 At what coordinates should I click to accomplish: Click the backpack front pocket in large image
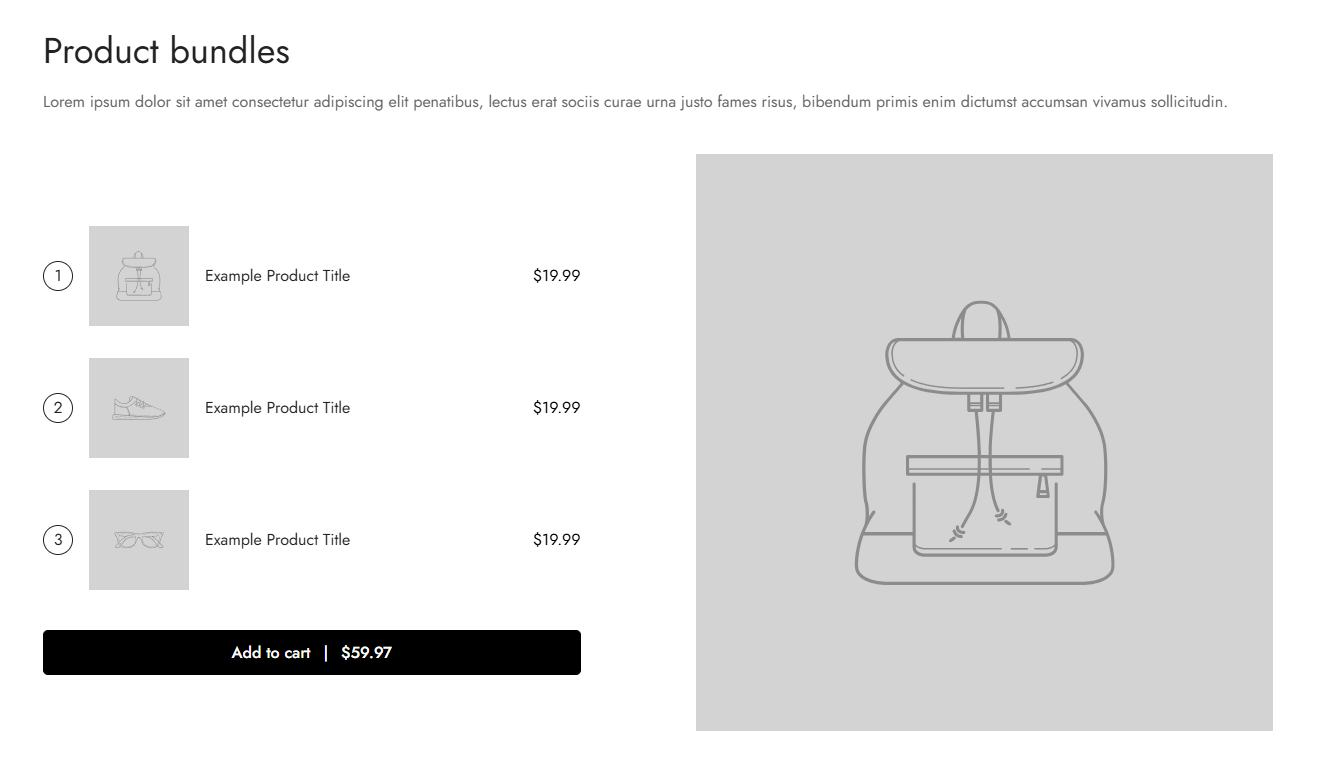pyautogui.click(x=984, y=505)
